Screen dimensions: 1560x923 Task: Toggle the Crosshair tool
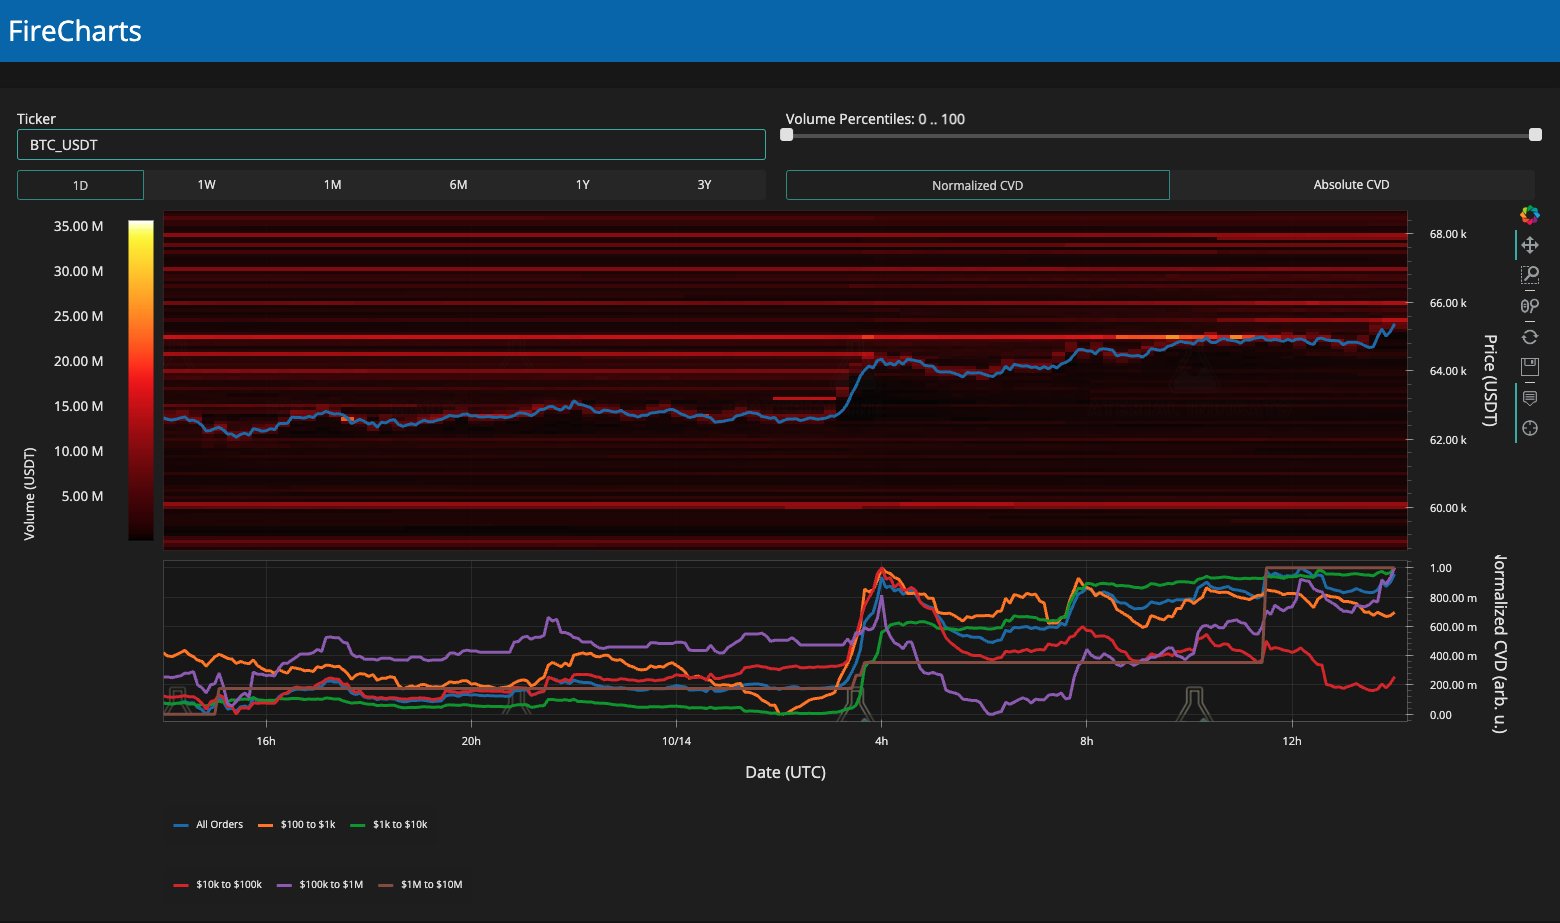pyautogui.click(x=1529, y=429)
